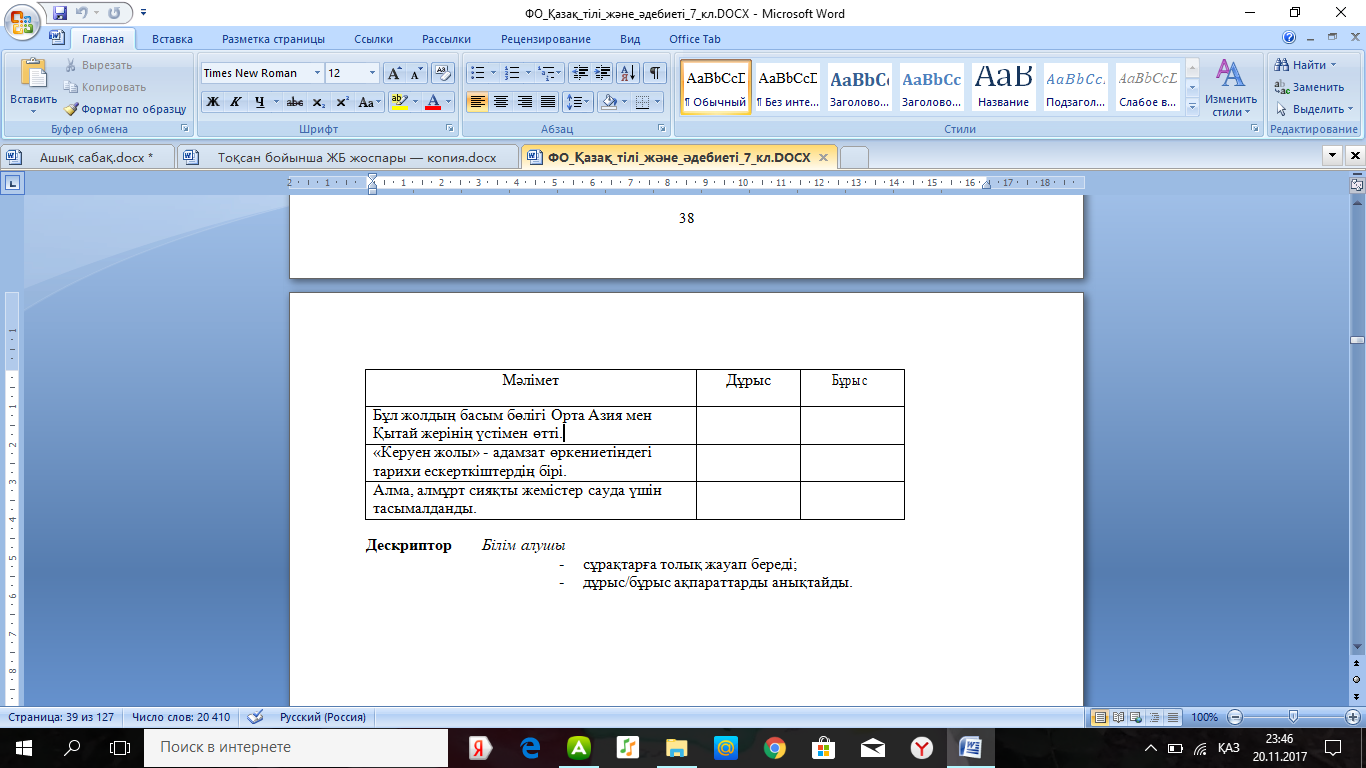1366x768 pixels.
Task: Open Абзац dialog launcher
Action: pyautogui.click(x=662, y=129)
